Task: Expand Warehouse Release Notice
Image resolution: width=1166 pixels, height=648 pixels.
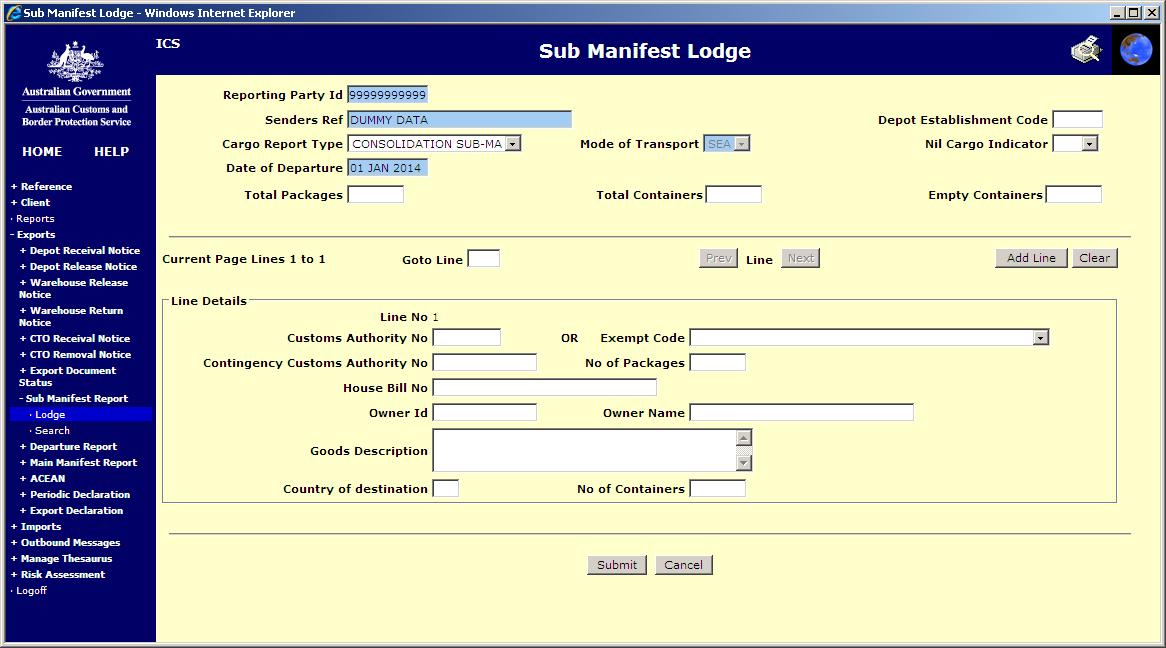Action: [74, 289]
